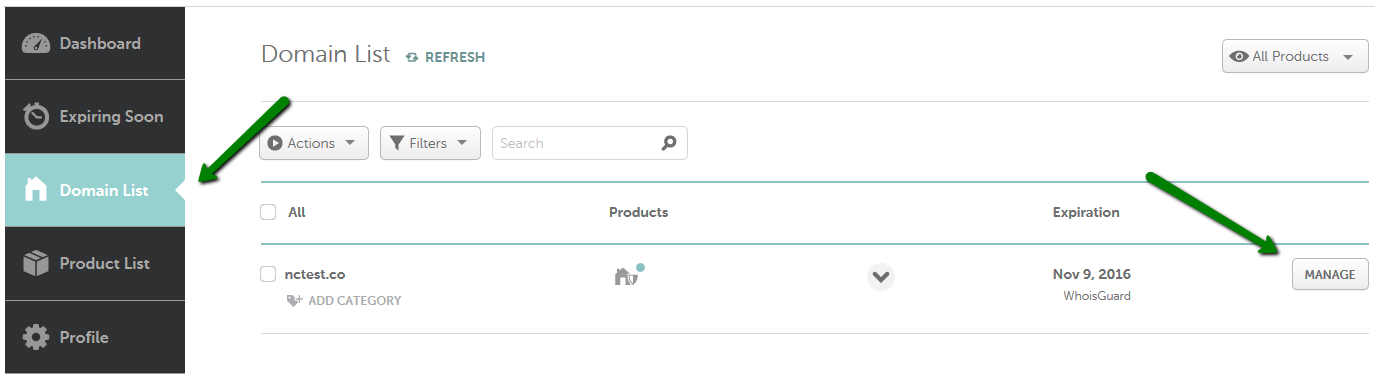
Task: Open the All Products dropdown
Action: 1295,57
